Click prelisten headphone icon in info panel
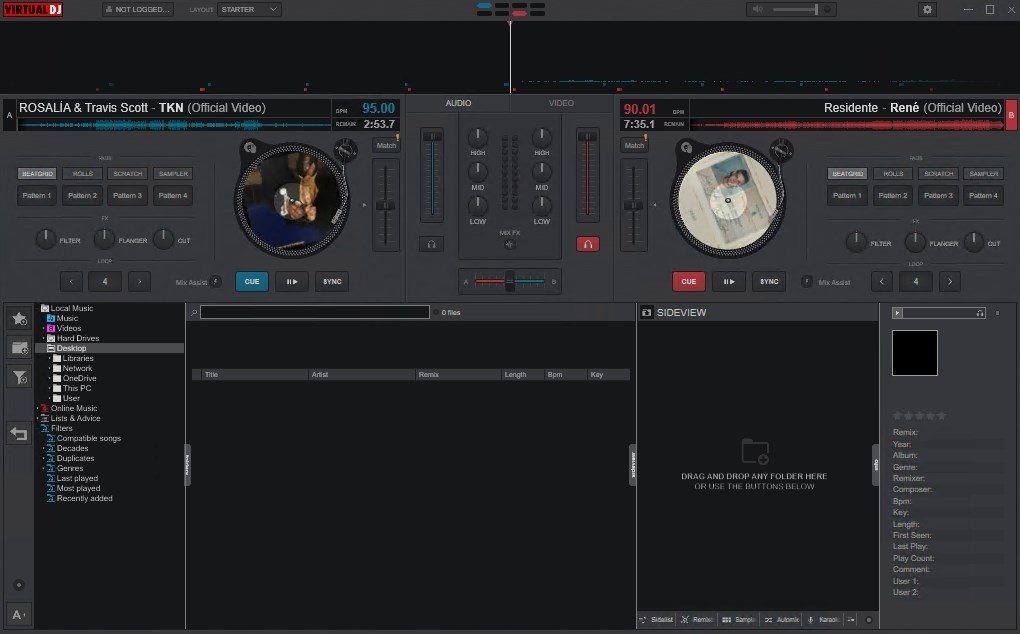The width and height of the screenshot is (1020, 634). [980, 313]
